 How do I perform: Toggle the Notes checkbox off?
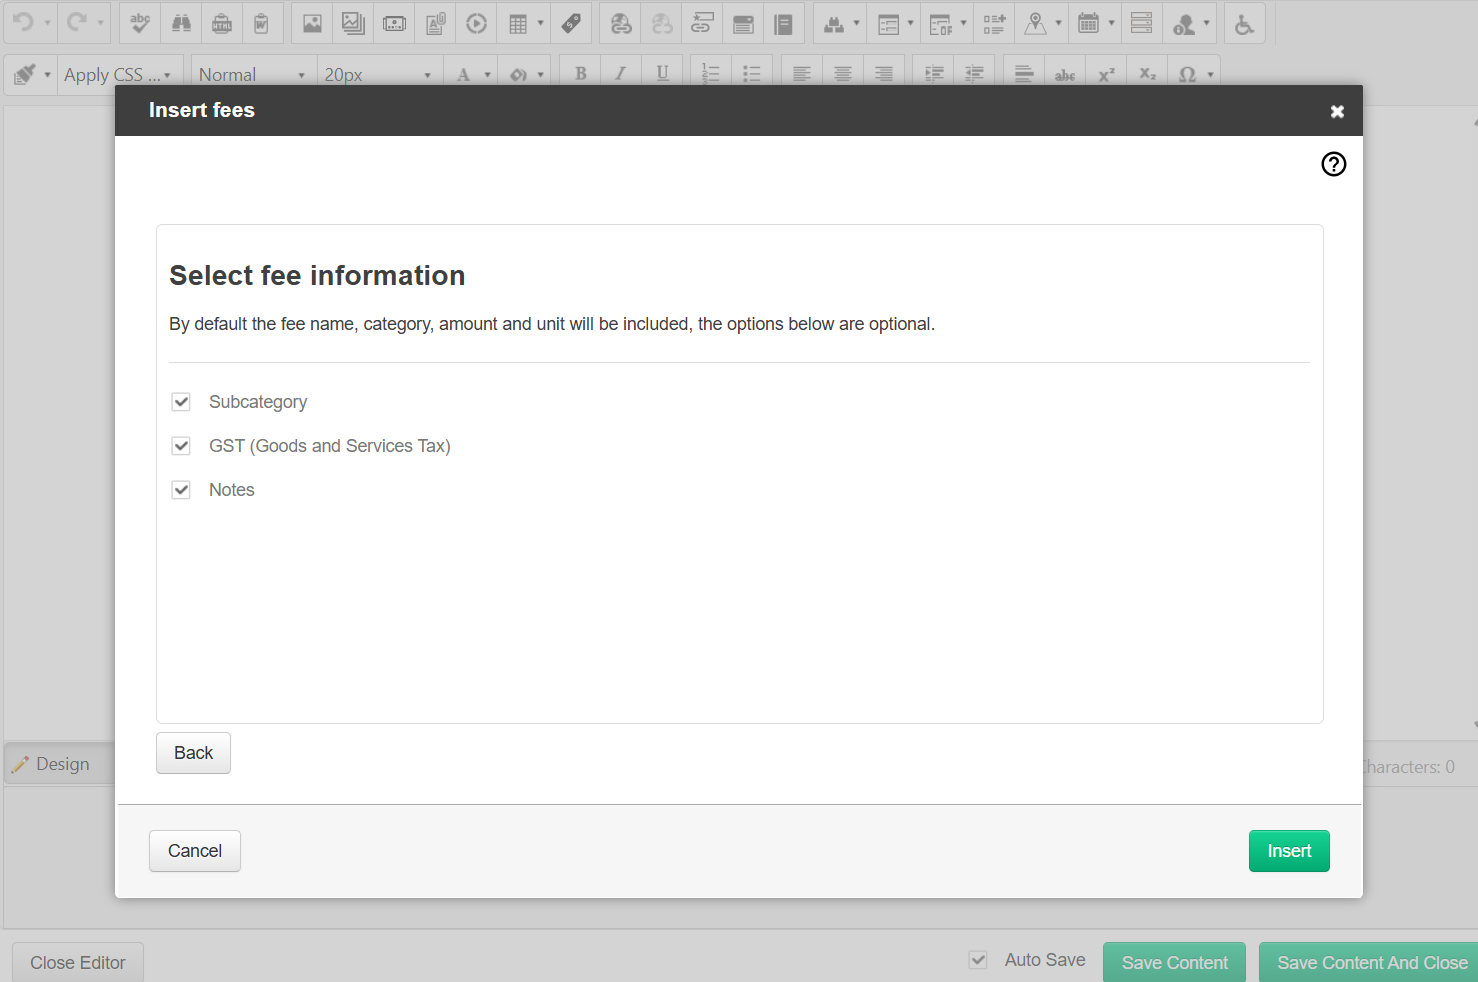tap(181, 490)
